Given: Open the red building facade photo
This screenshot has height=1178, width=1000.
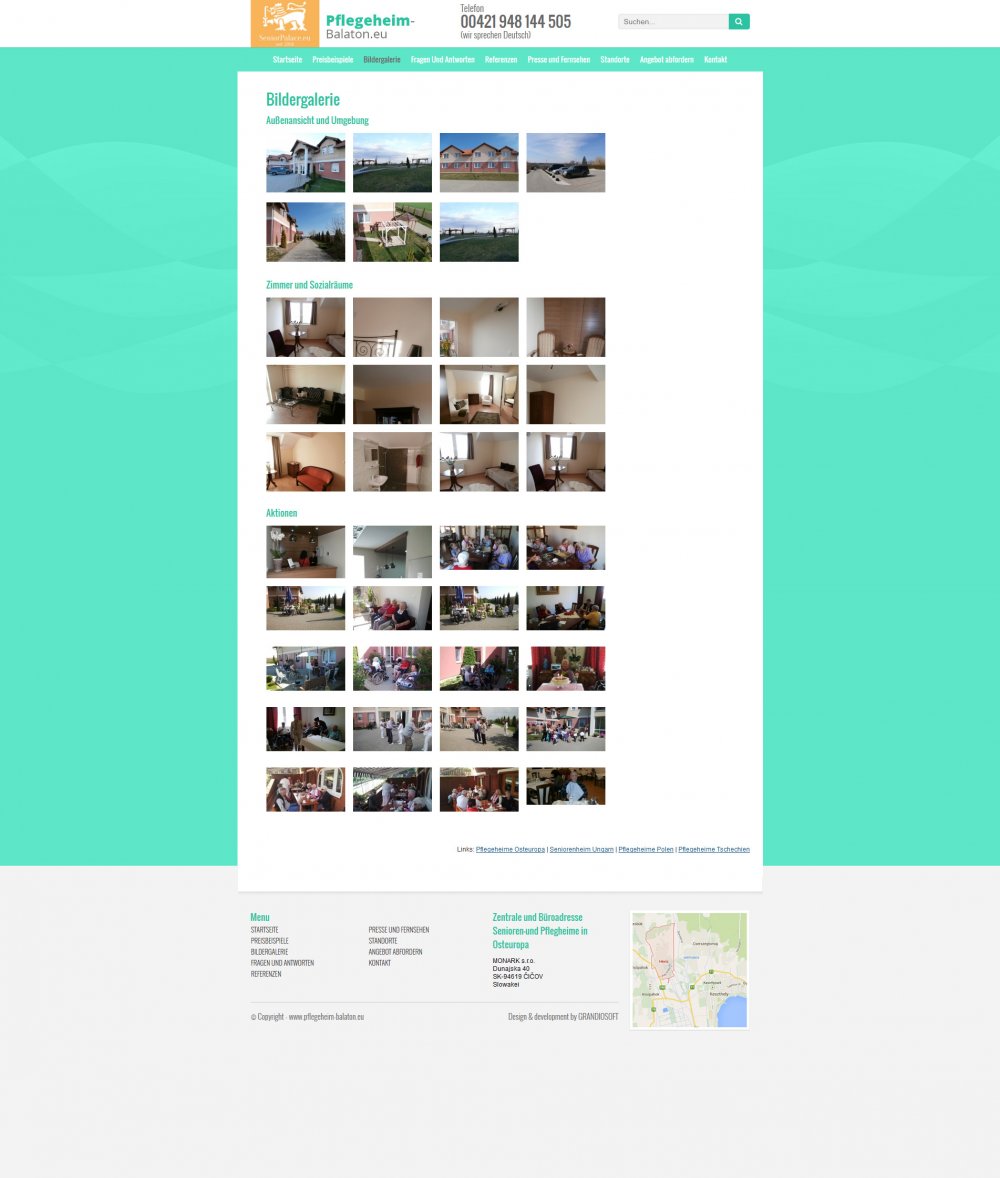Looking at the screenshot, I should [479, 163].
